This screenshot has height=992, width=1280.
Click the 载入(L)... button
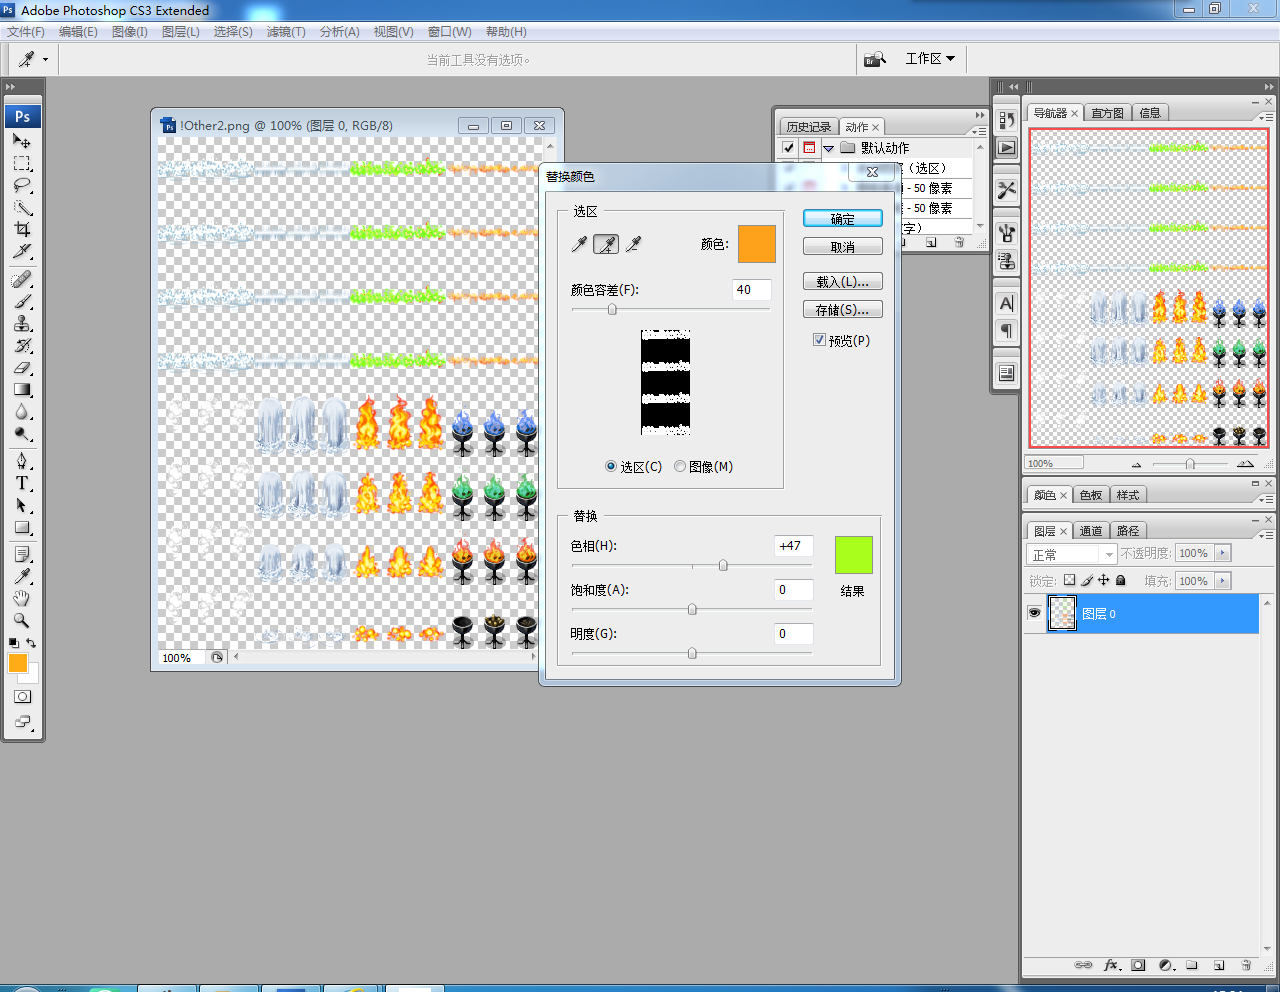coord(843,282)
